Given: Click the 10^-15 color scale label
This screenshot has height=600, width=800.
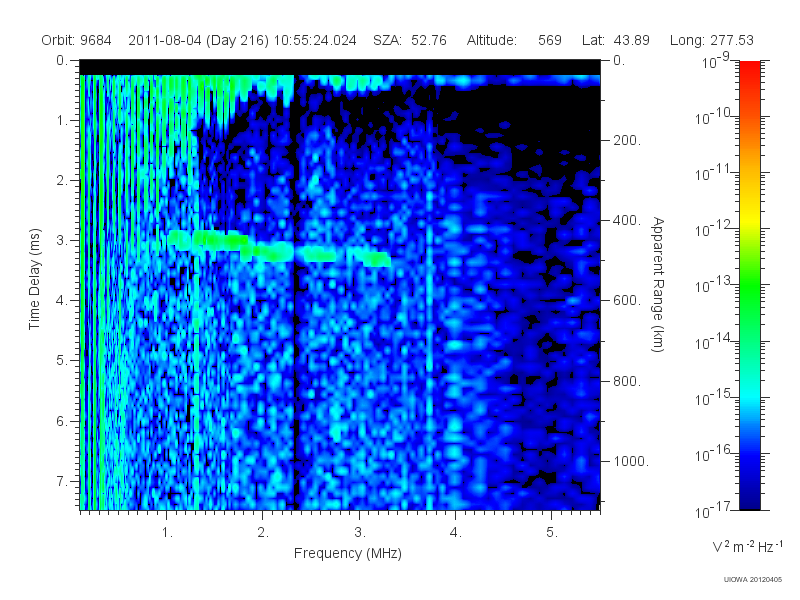Looking at the screenshot, I should pos(713,397).
